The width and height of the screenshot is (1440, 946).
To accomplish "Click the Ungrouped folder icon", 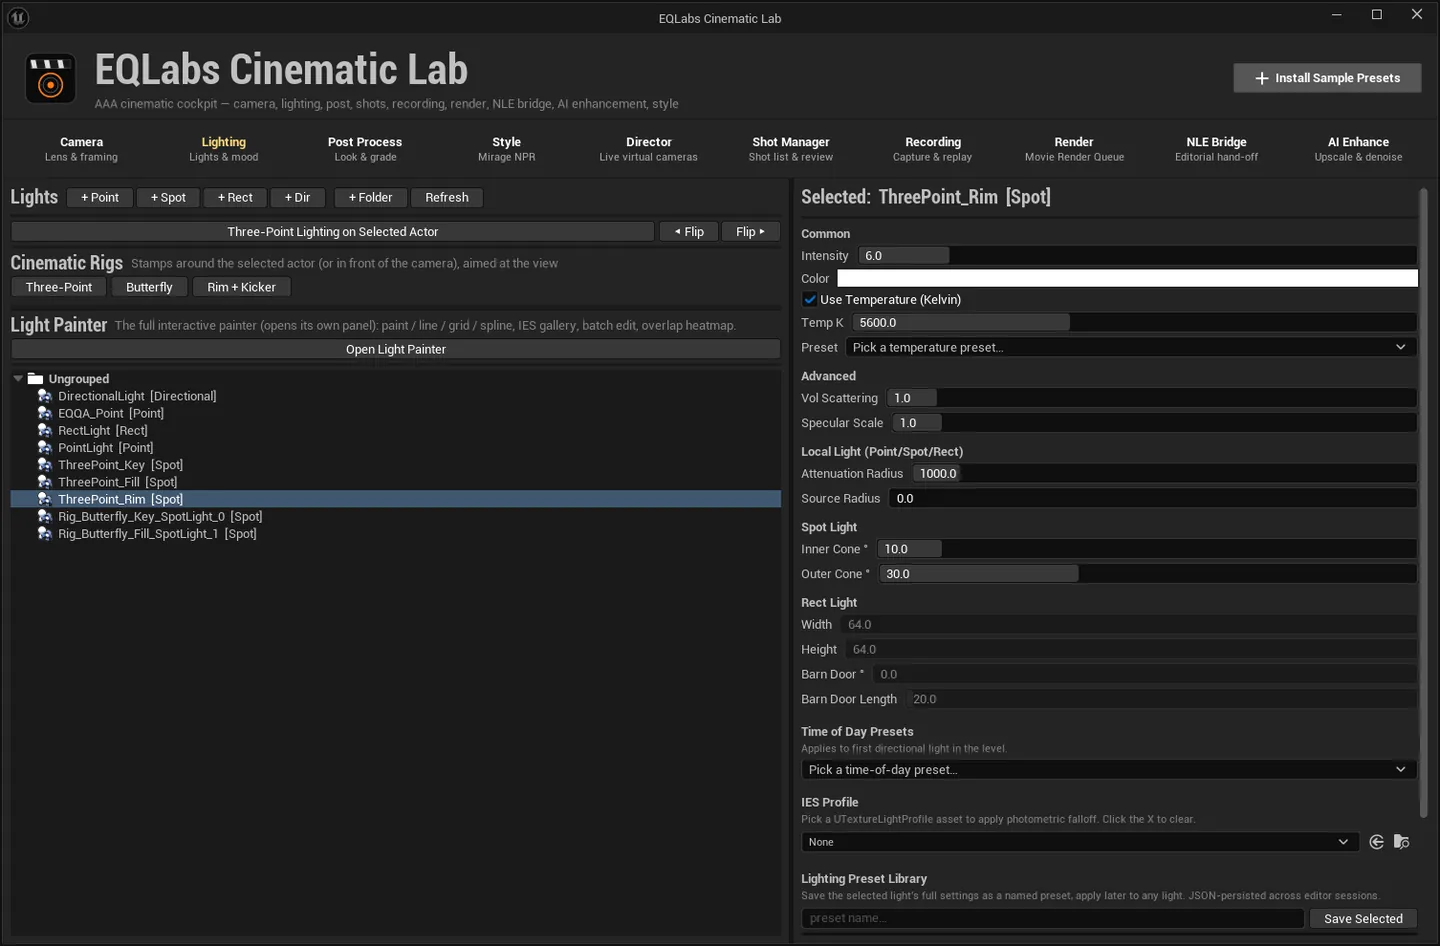I will 36,379.
